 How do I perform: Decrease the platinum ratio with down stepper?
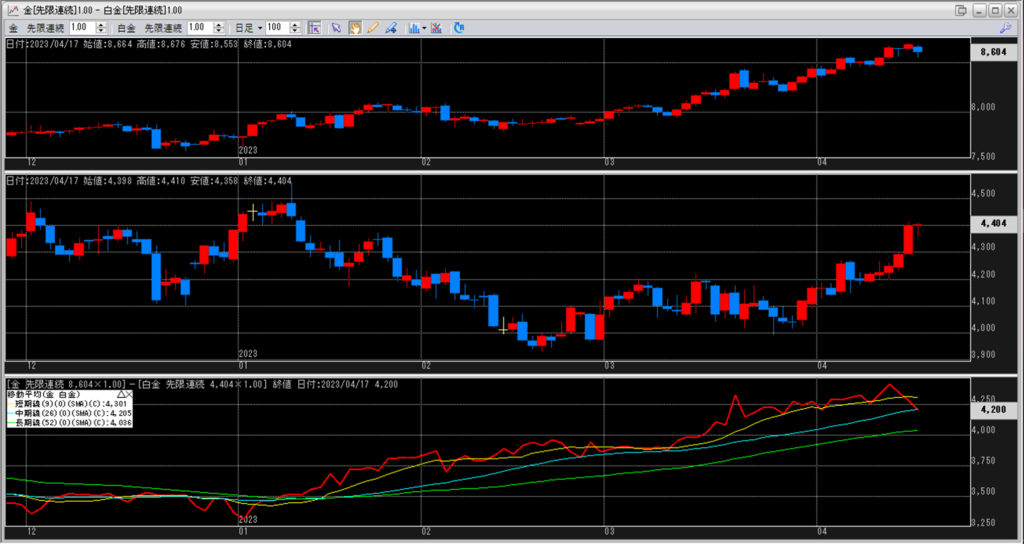pyautogui.click(x=219, y=31)
